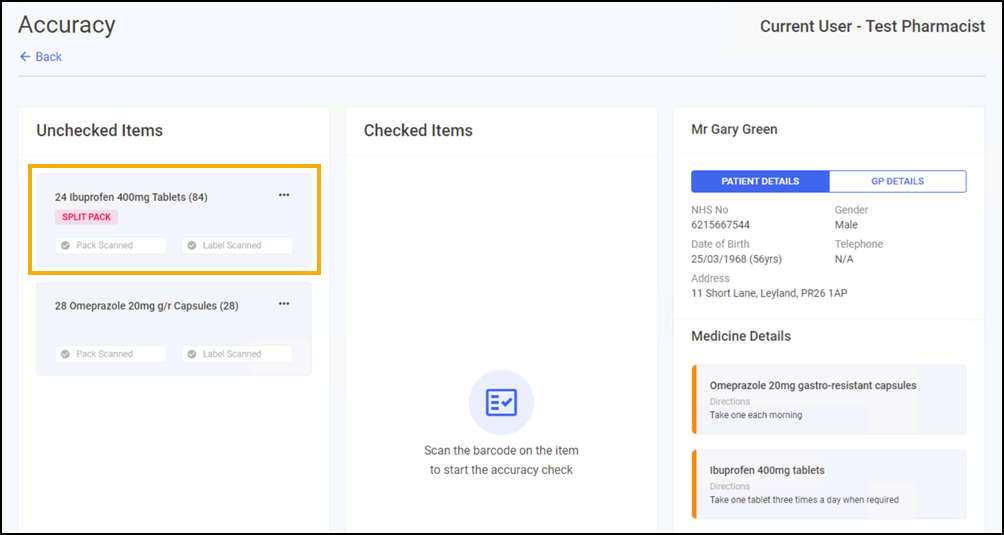Go back using the Back link

pyautogui.click(x=48, y=57)
